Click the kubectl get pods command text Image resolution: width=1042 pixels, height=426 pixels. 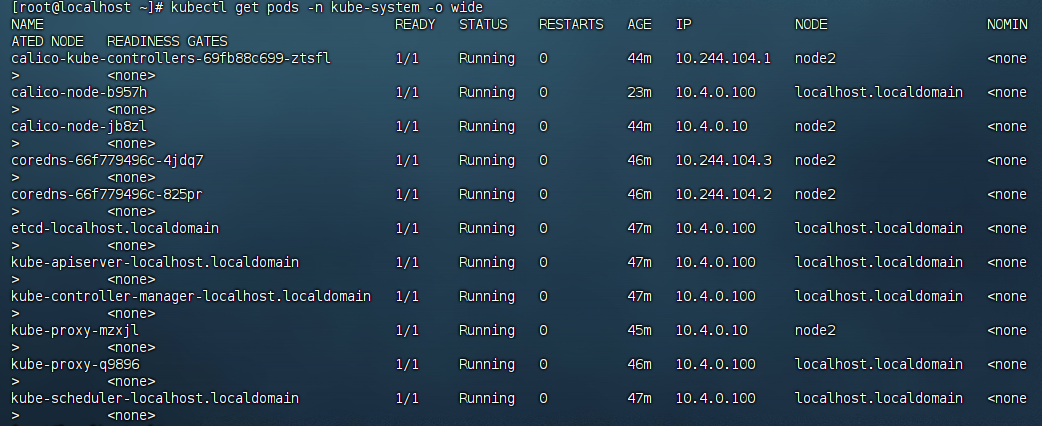pos(327,8)
